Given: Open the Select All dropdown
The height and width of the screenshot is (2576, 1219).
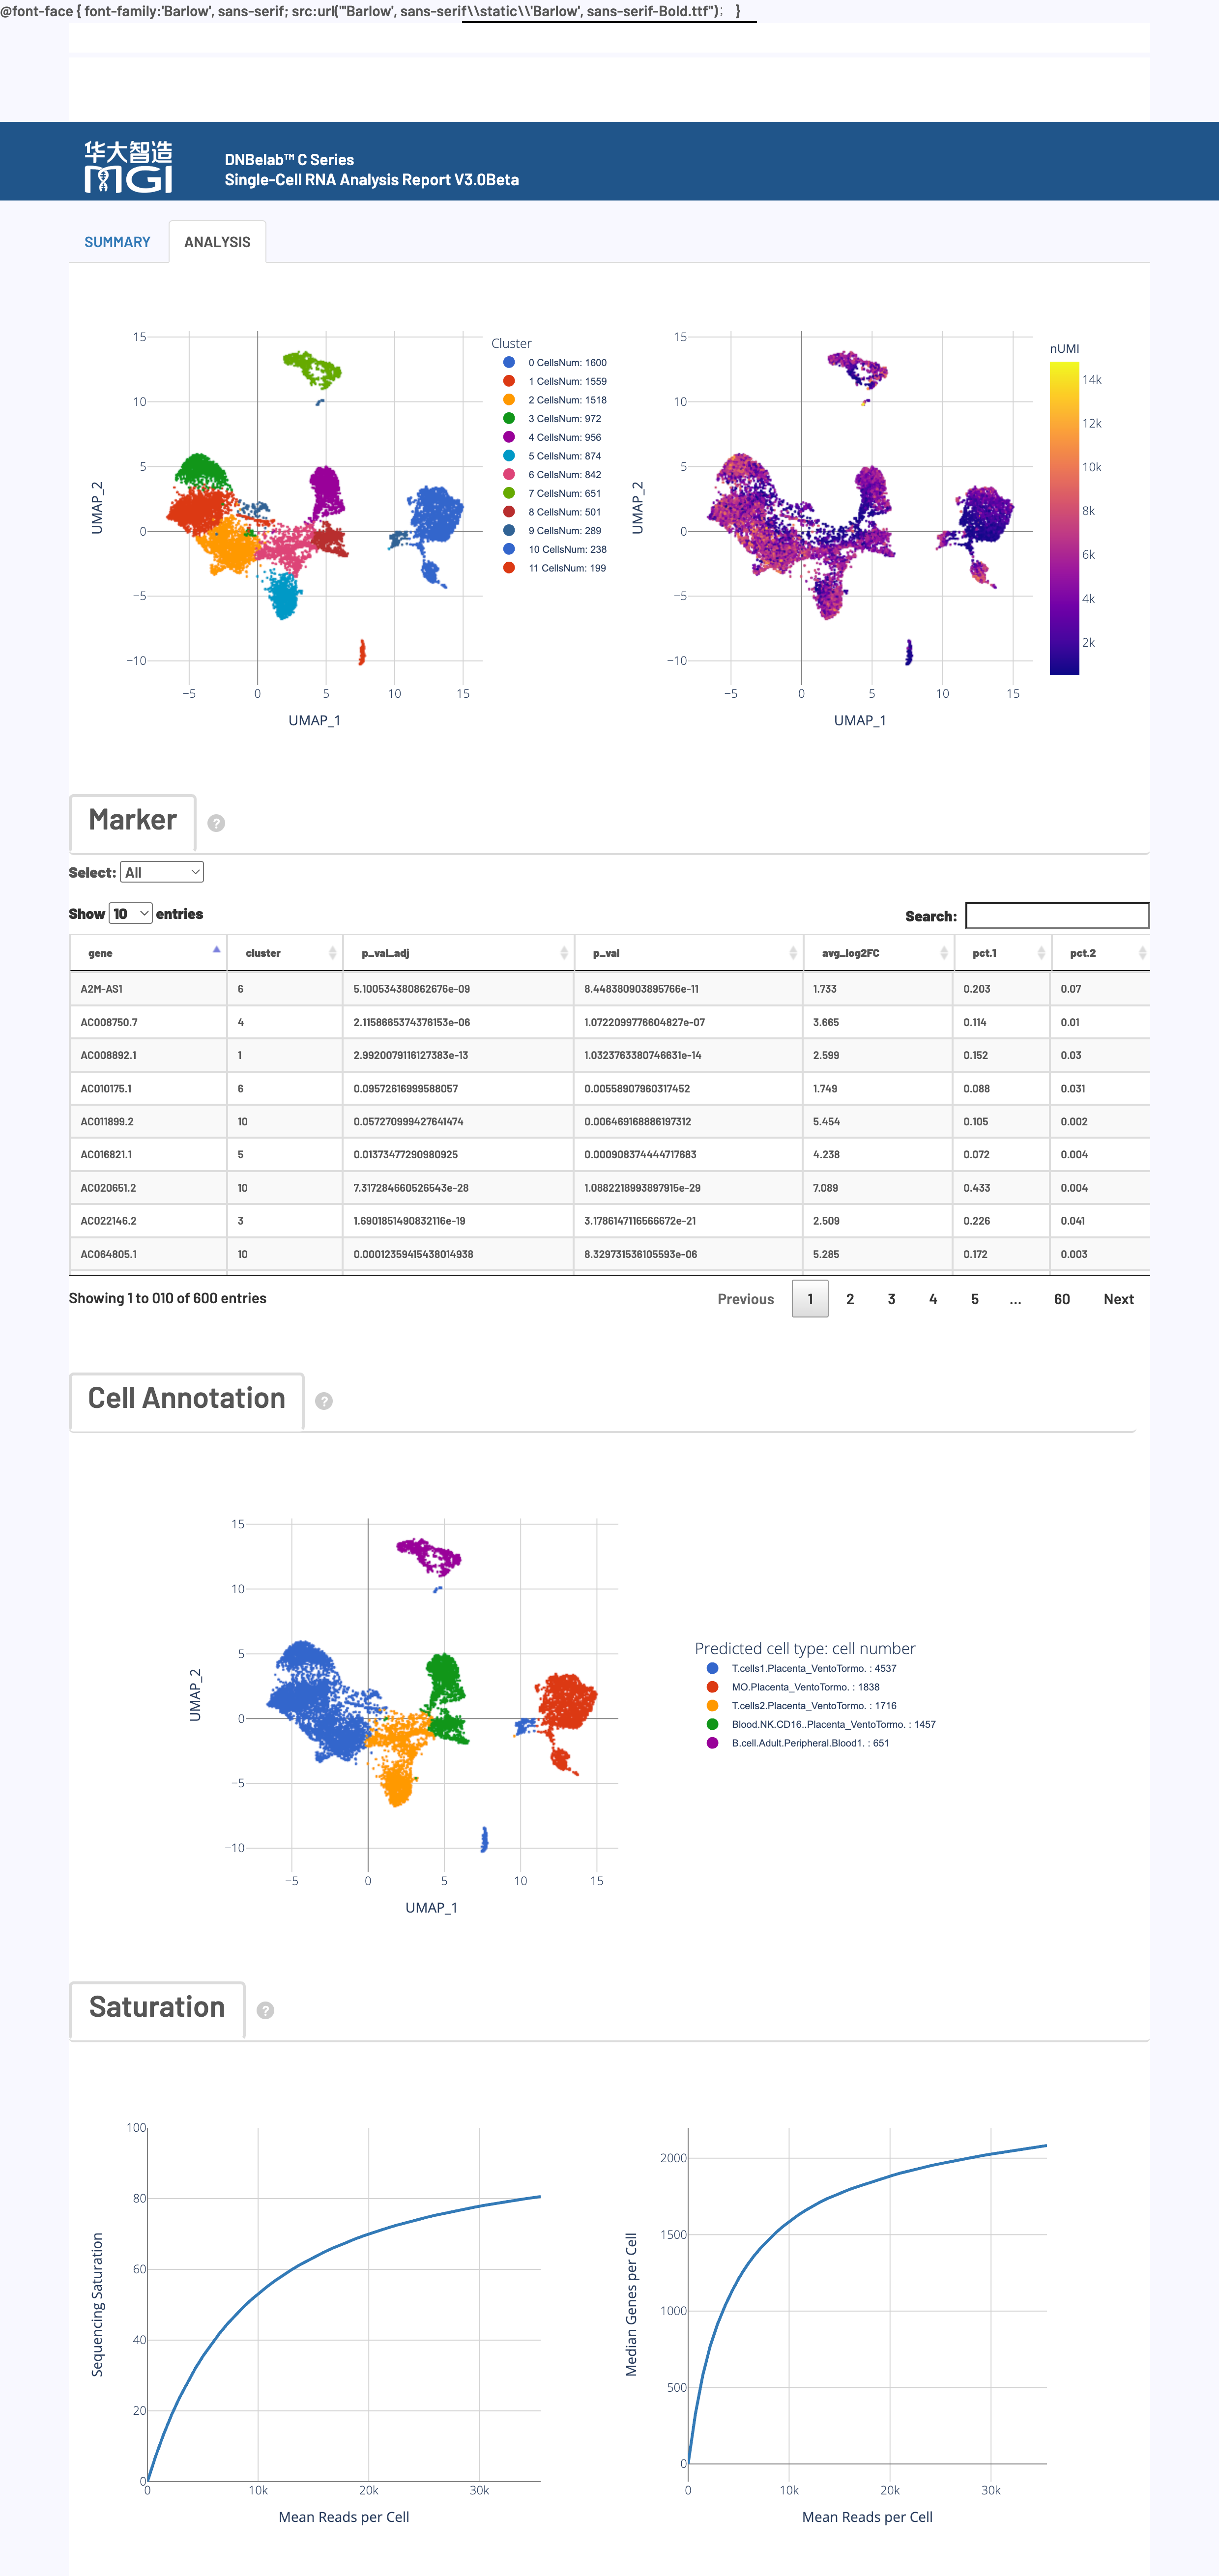Looking at the screenshot, I should 161,871.
